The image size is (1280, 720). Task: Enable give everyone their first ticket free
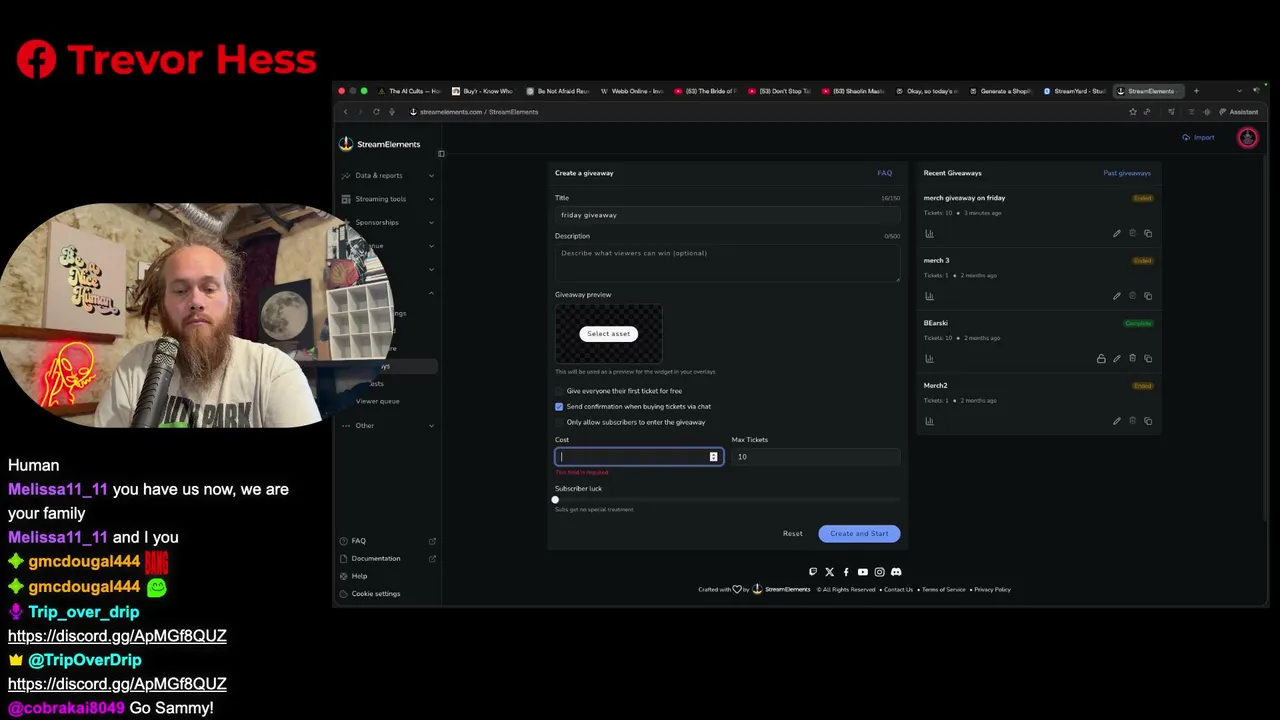pos(559,391)
